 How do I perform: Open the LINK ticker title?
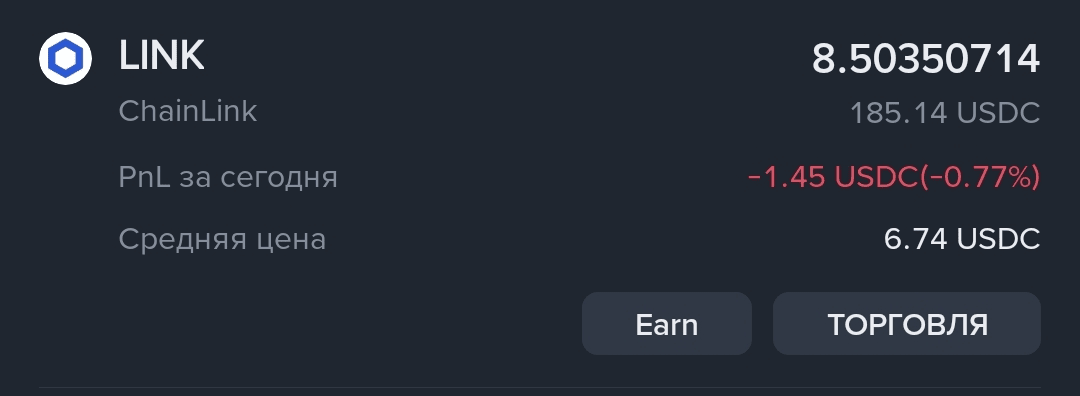[162, 56]
